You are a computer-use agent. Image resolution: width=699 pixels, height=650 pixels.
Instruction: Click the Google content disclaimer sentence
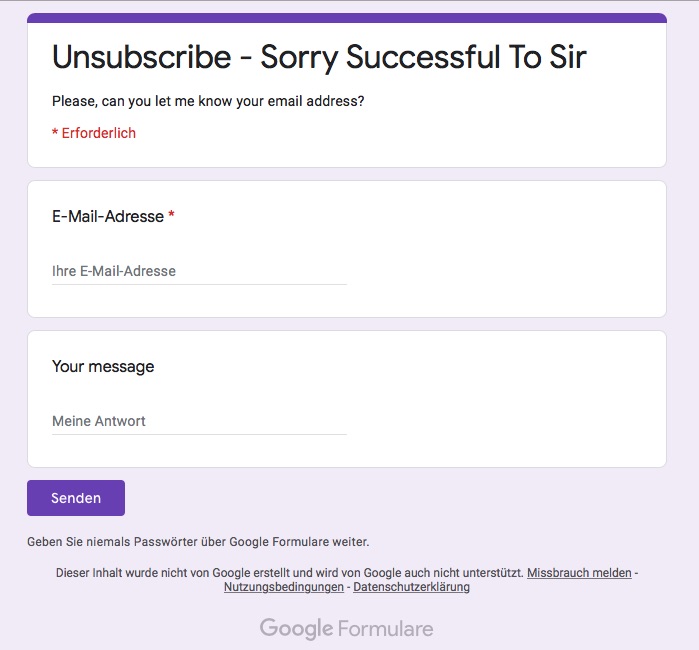(290, 573)
